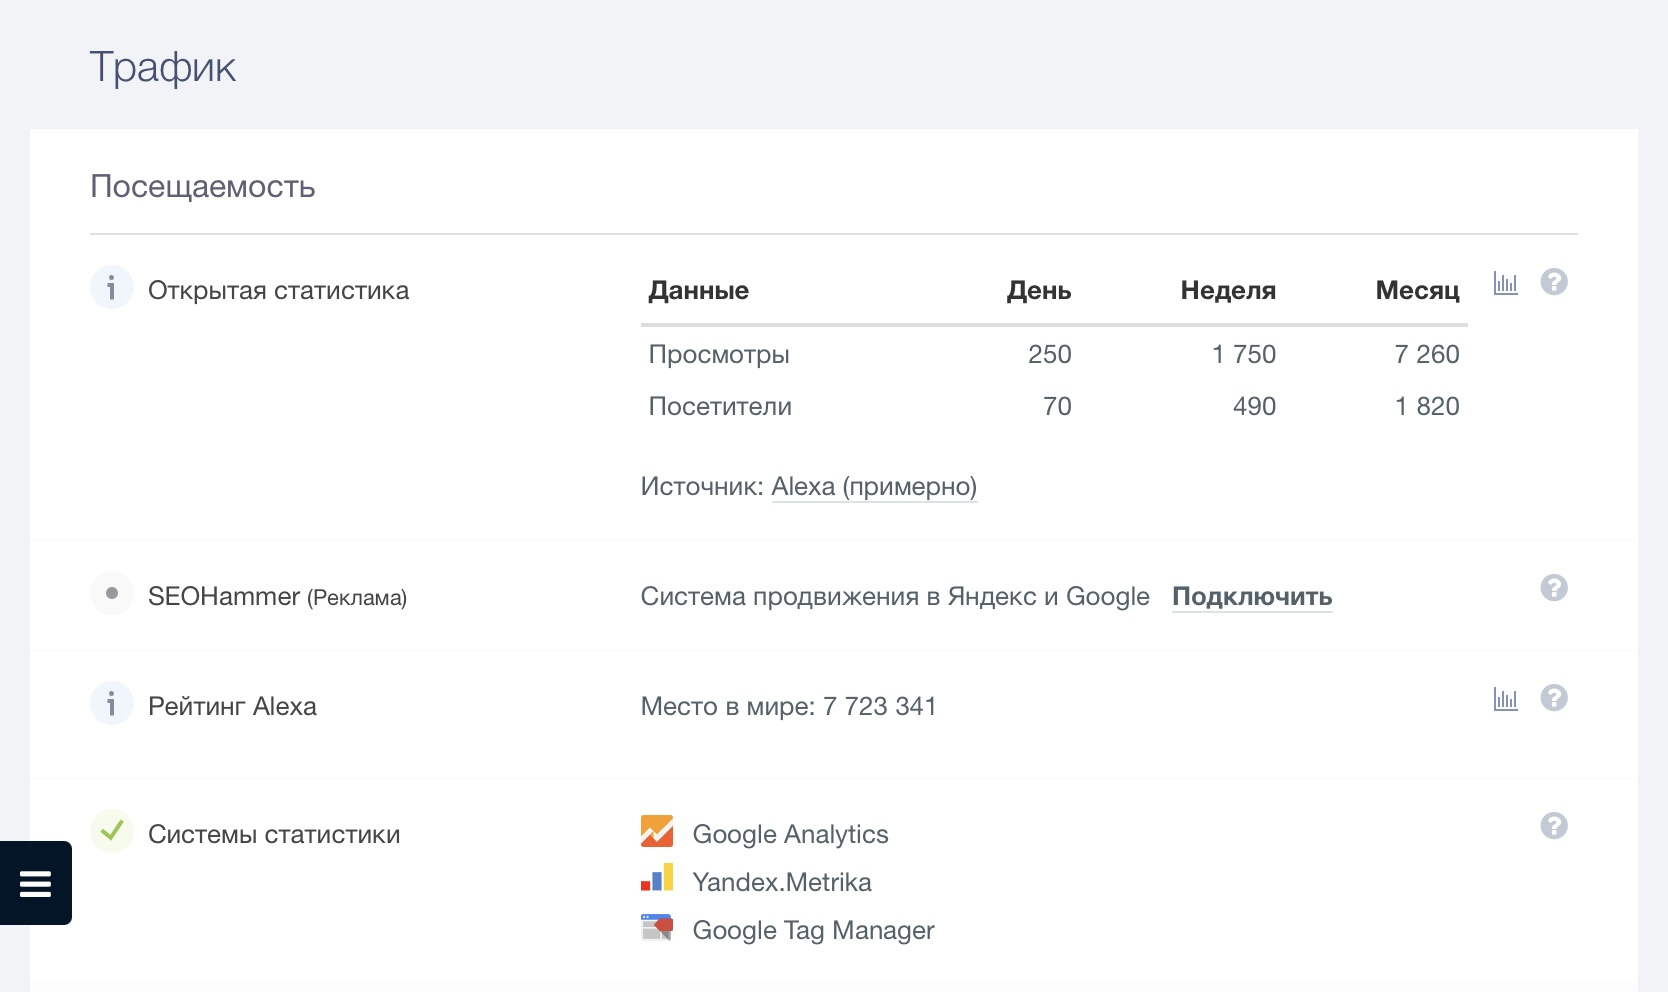Click the Просмотры row label
Image resolution: width=1668 pixels, height=992 pixels.
click(x=719, y=355)
